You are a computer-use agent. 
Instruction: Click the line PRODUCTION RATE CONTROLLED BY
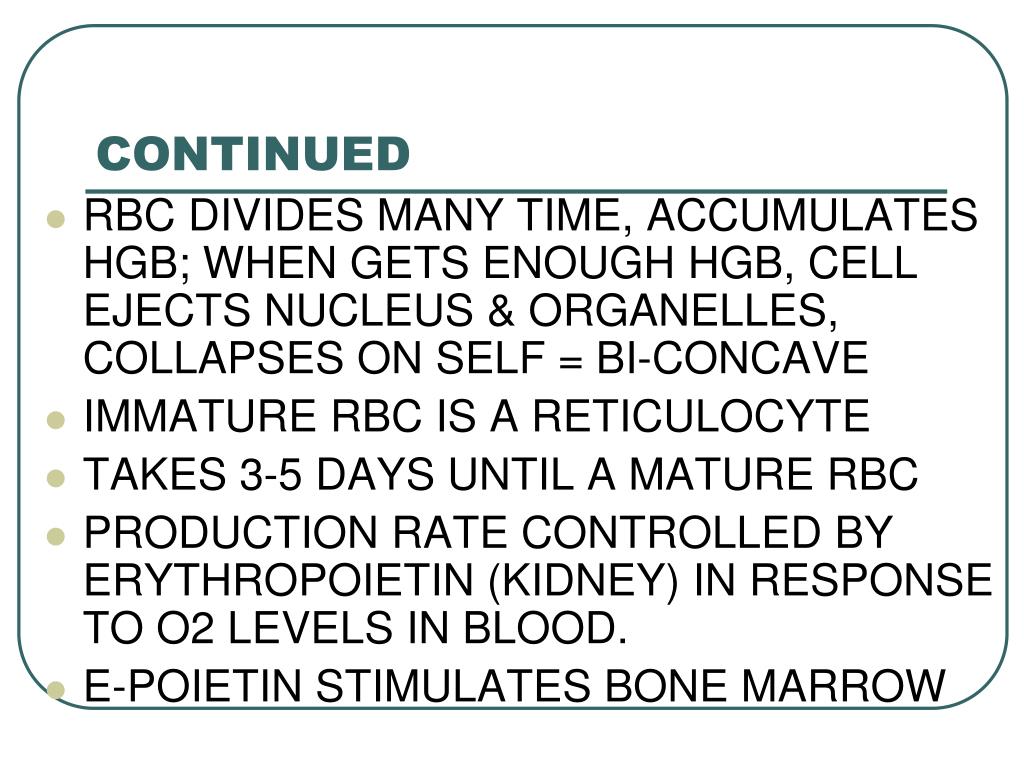pyautogui.click(x=488, y=532)
